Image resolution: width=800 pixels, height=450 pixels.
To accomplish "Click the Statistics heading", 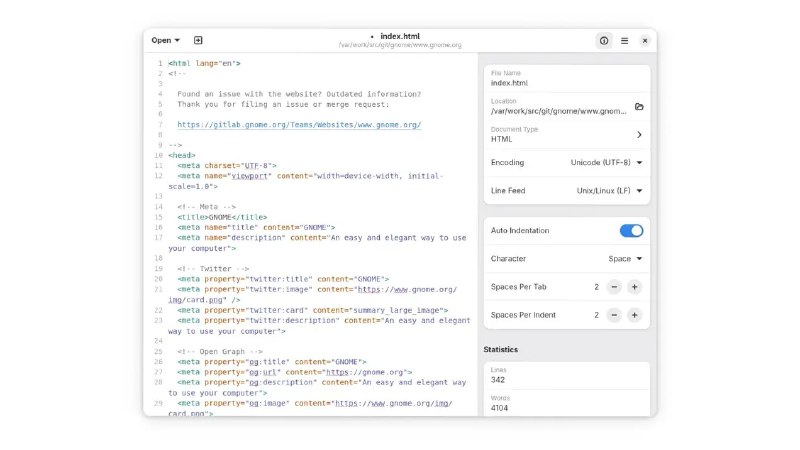I will [x=501, y=349].
